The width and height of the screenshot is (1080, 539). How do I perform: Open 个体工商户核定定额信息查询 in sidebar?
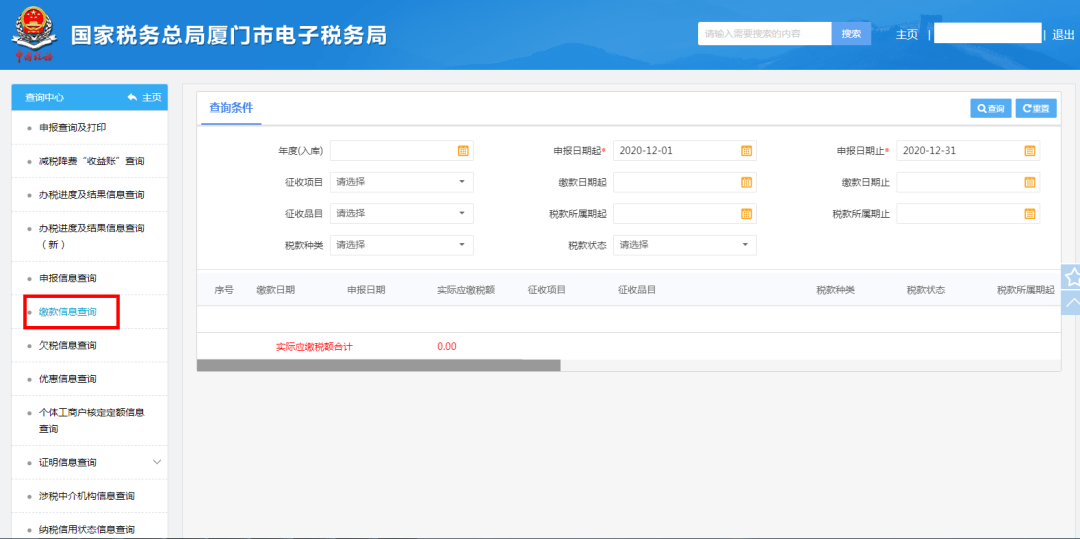90,421
